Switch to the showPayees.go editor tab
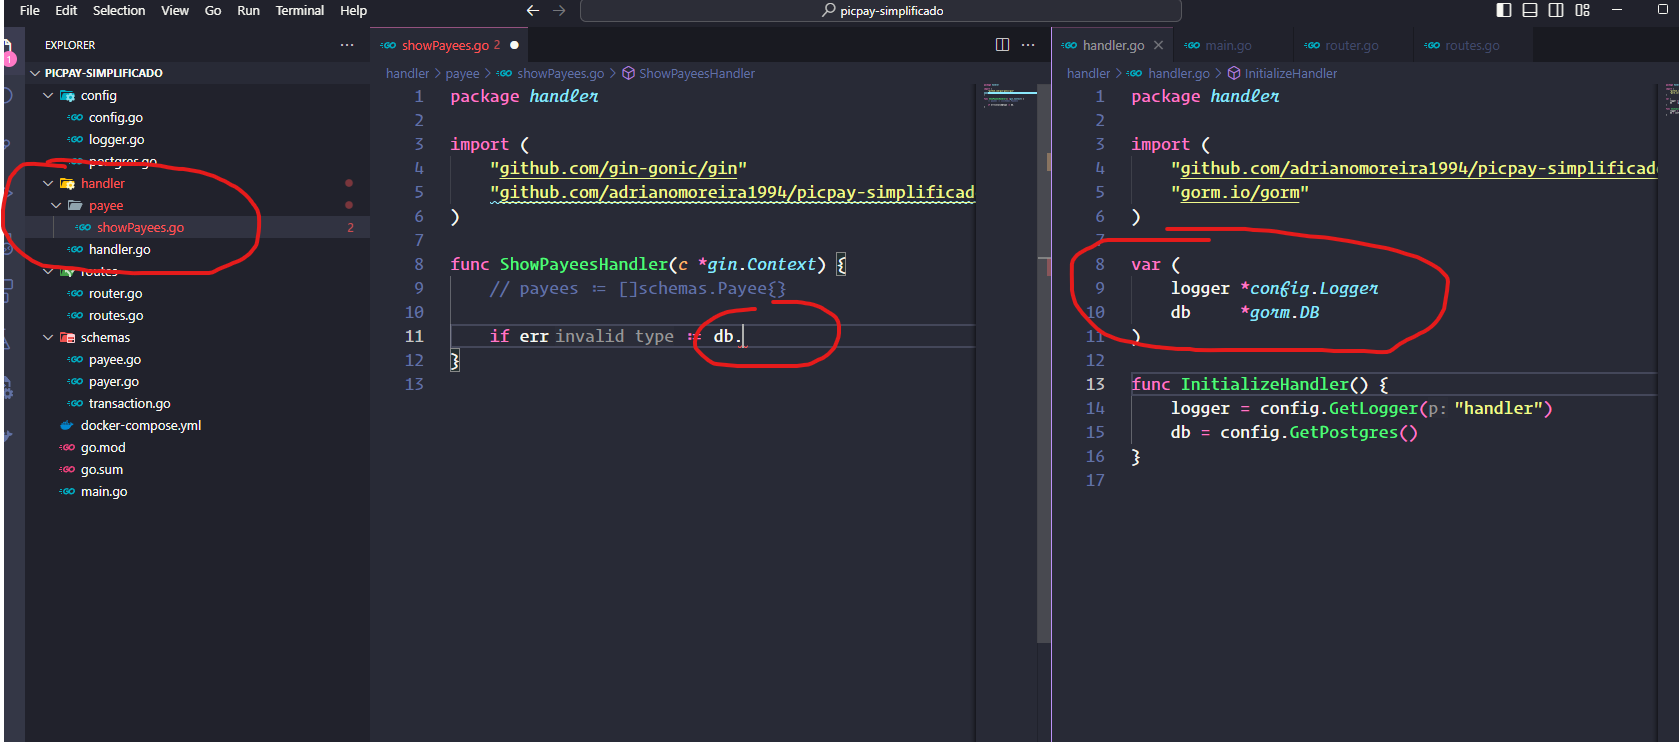This screenshot has height=742, width=1679. 449,45
